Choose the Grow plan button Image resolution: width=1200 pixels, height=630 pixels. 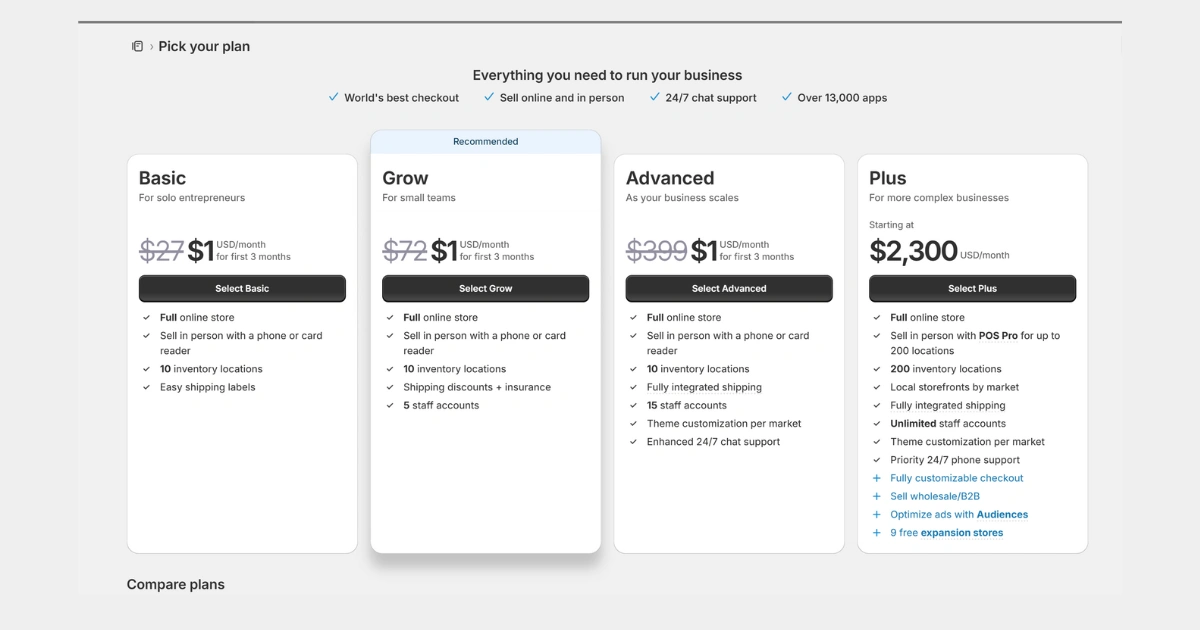point(485,288)
